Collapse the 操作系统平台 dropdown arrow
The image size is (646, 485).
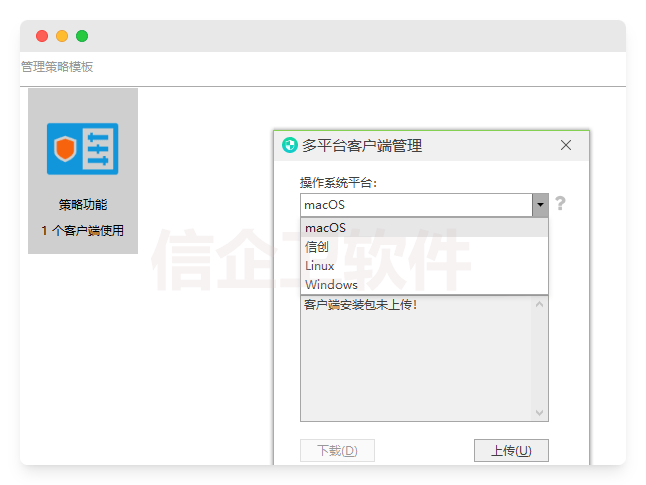coord(540,205)
